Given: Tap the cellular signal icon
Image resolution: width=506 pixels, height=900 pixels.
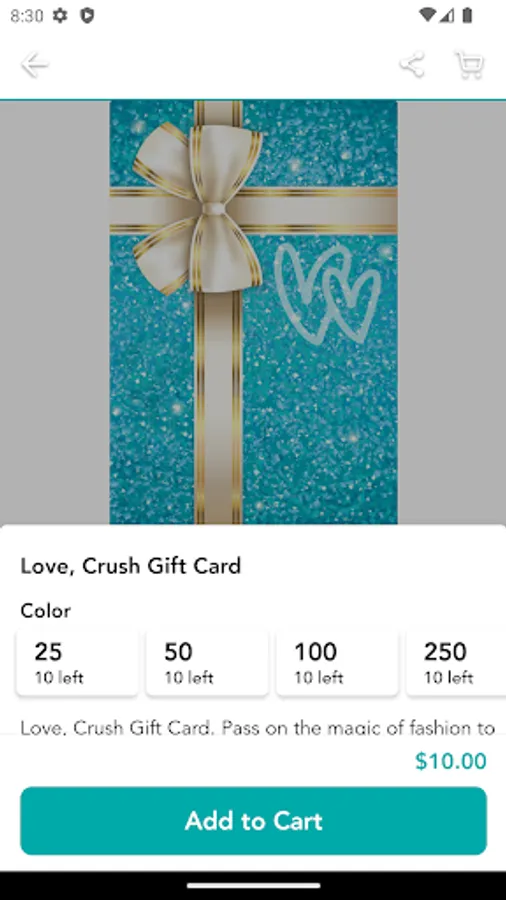Looking at the screenshot, I should tap(447, 15).
